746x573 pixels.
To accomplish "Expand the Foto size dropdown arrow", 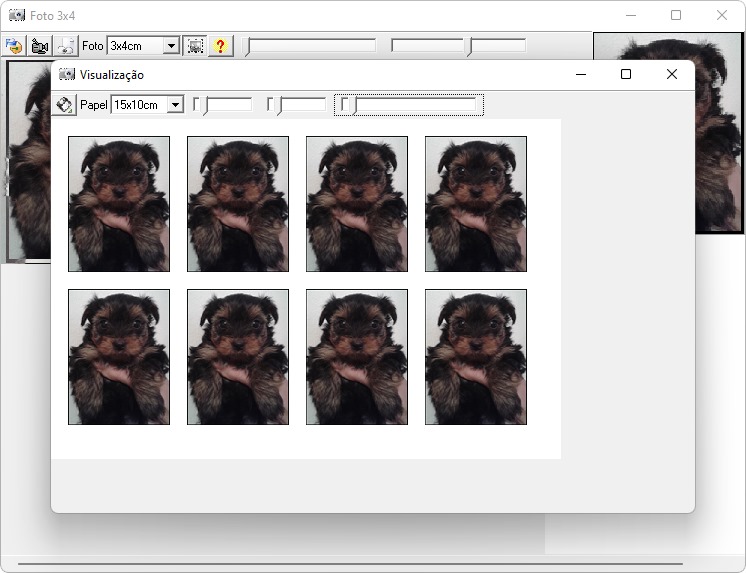I will click(171, 46).
